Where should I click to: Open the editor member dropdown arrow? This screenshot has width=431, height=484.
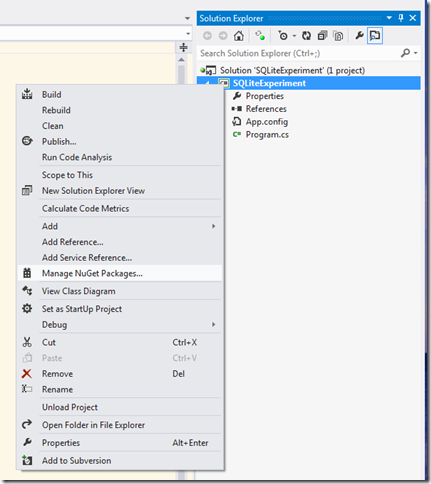click(x=188, y=34)
